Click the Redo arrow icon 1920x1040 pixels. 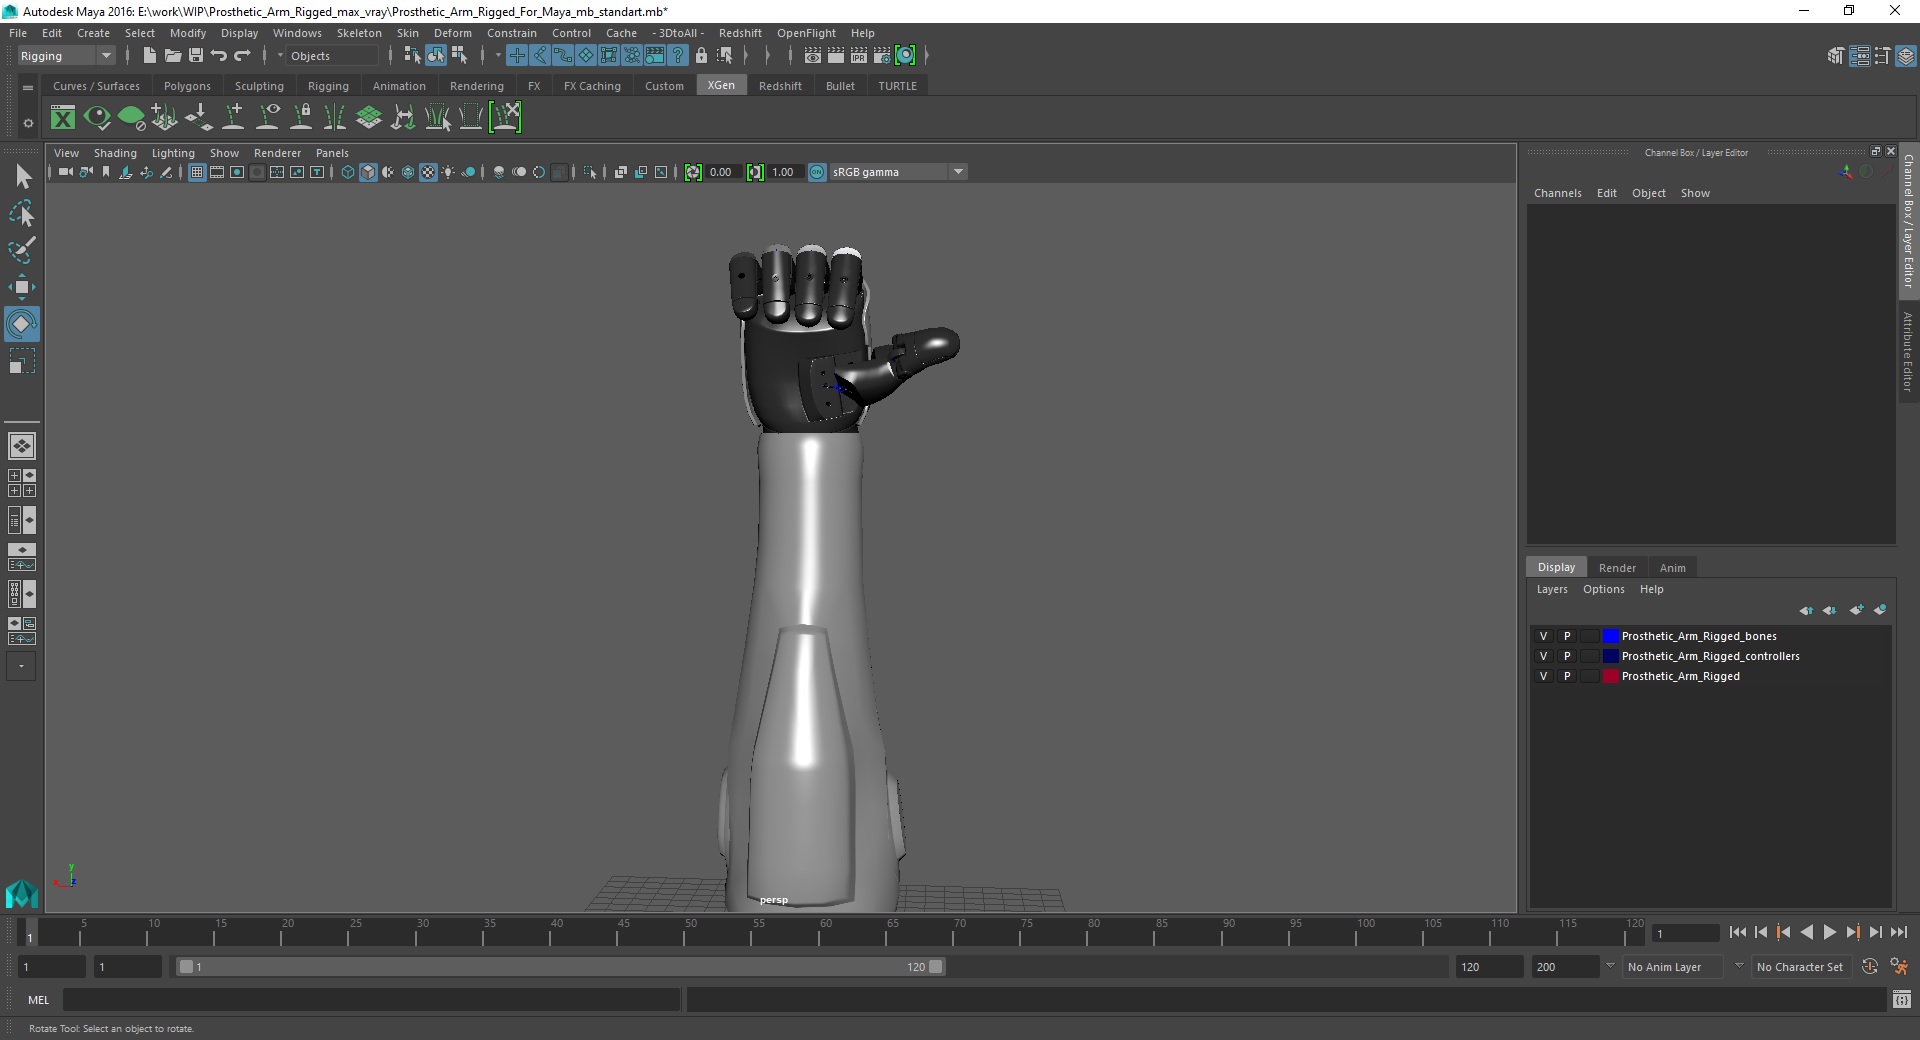tap(242, 56)
